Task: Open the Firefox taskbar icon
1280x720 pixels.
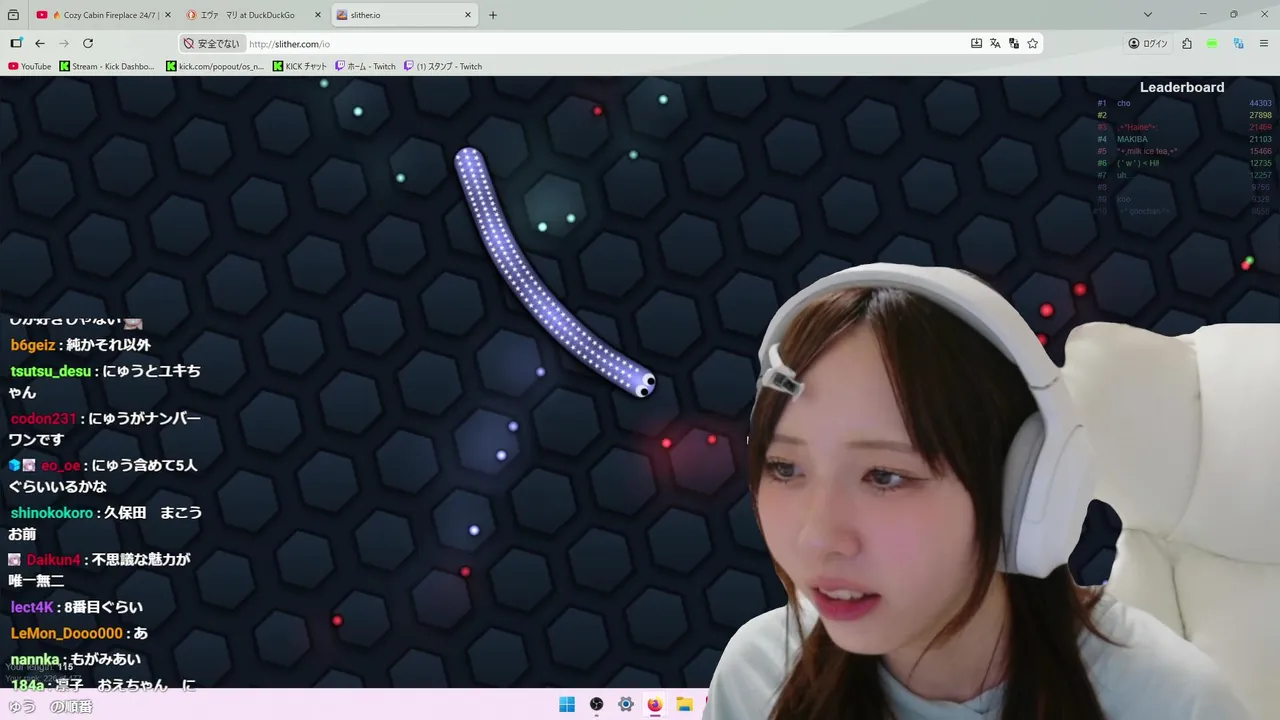Action: click(x=654, y=704)
